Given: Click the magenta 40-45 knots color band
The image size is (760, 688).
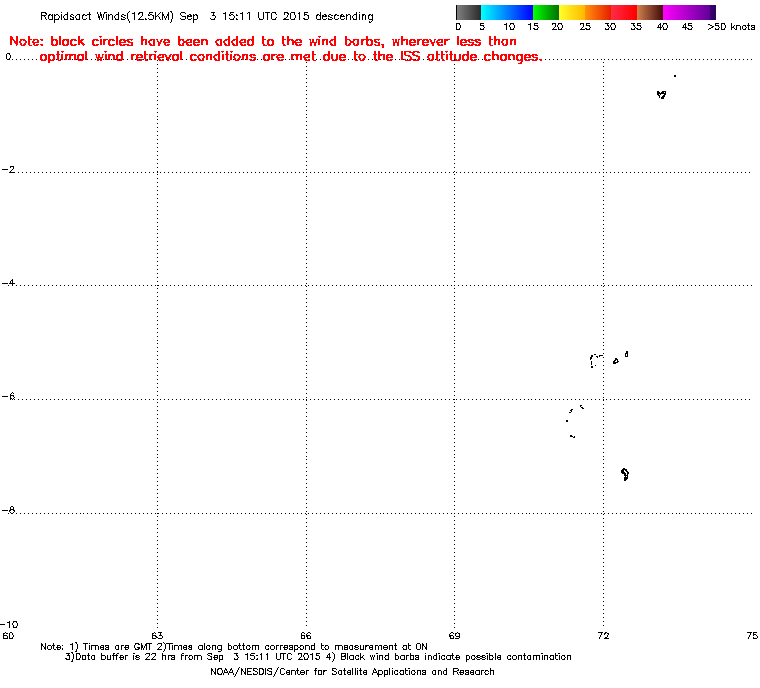Looking at the screenshot, I should (x=676, y=13).
